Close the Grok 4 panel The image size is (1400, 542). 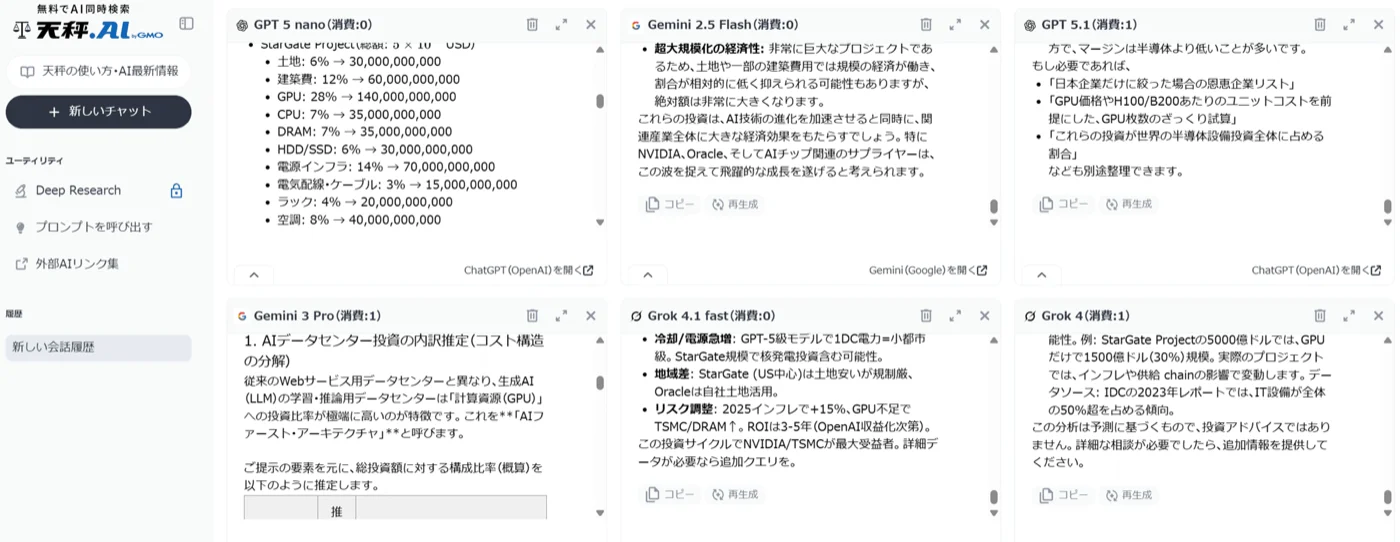coord(1378,315)
